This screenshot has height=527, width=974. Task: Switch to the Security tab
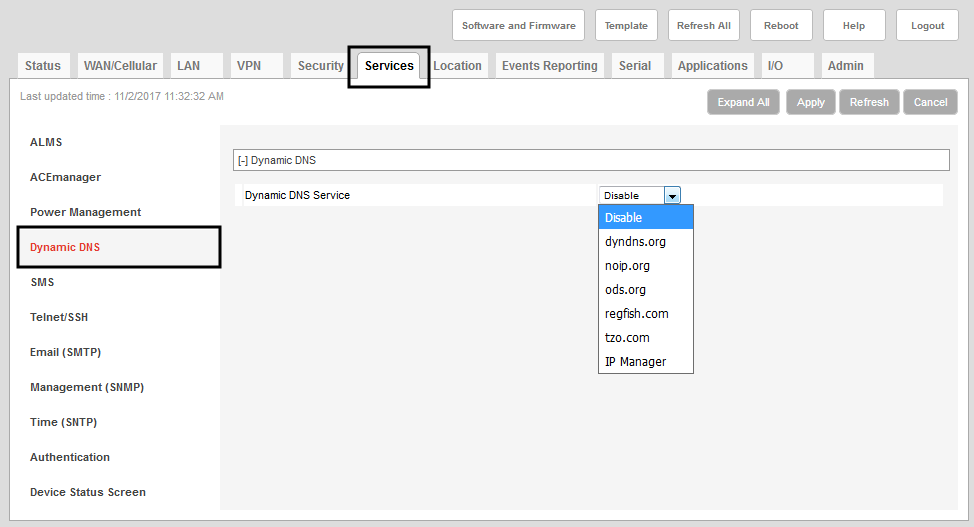click(320, 66)
